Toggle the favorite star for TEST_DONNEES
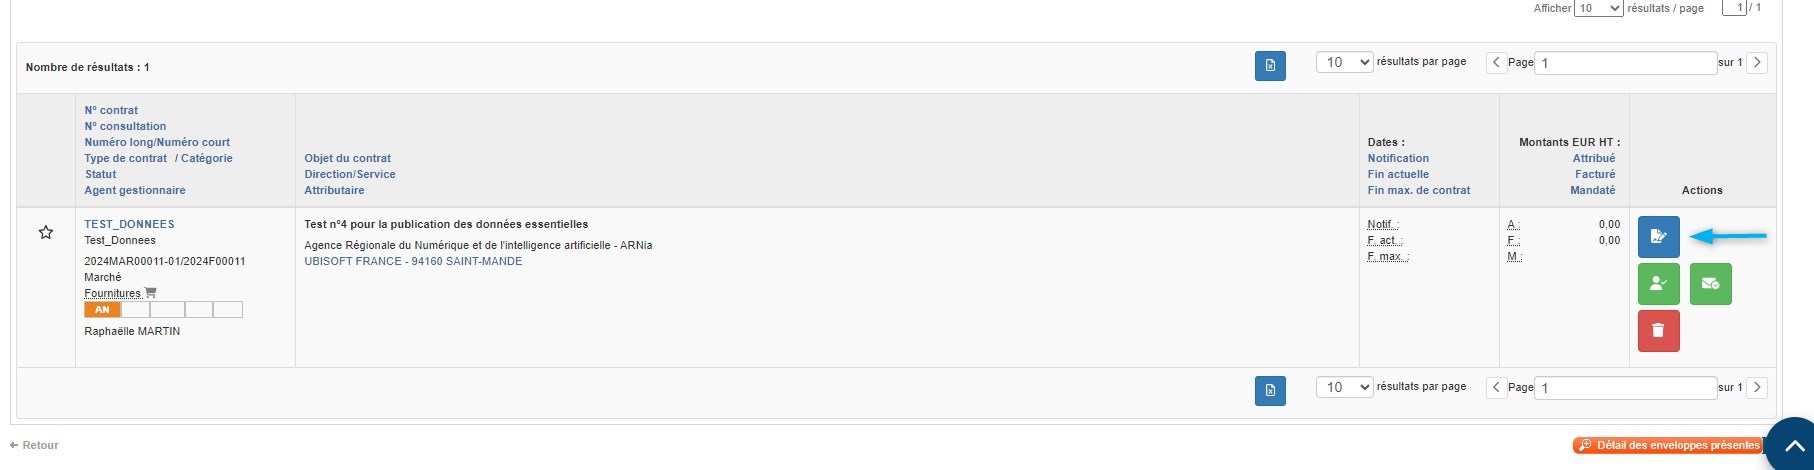This screenshot has height=470, width=1814. [46, 233]
